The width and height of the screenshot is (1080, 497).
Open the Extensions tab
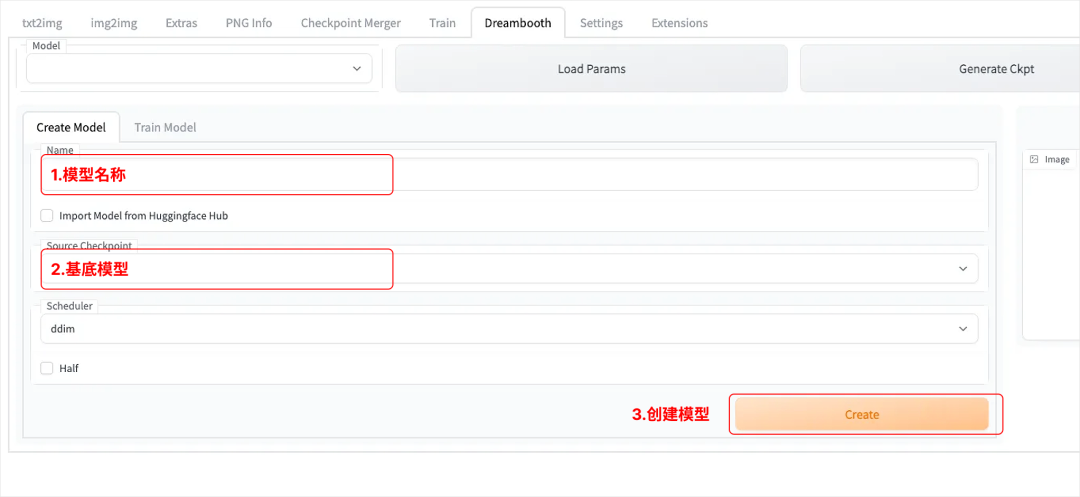click(x=679, y=23)
